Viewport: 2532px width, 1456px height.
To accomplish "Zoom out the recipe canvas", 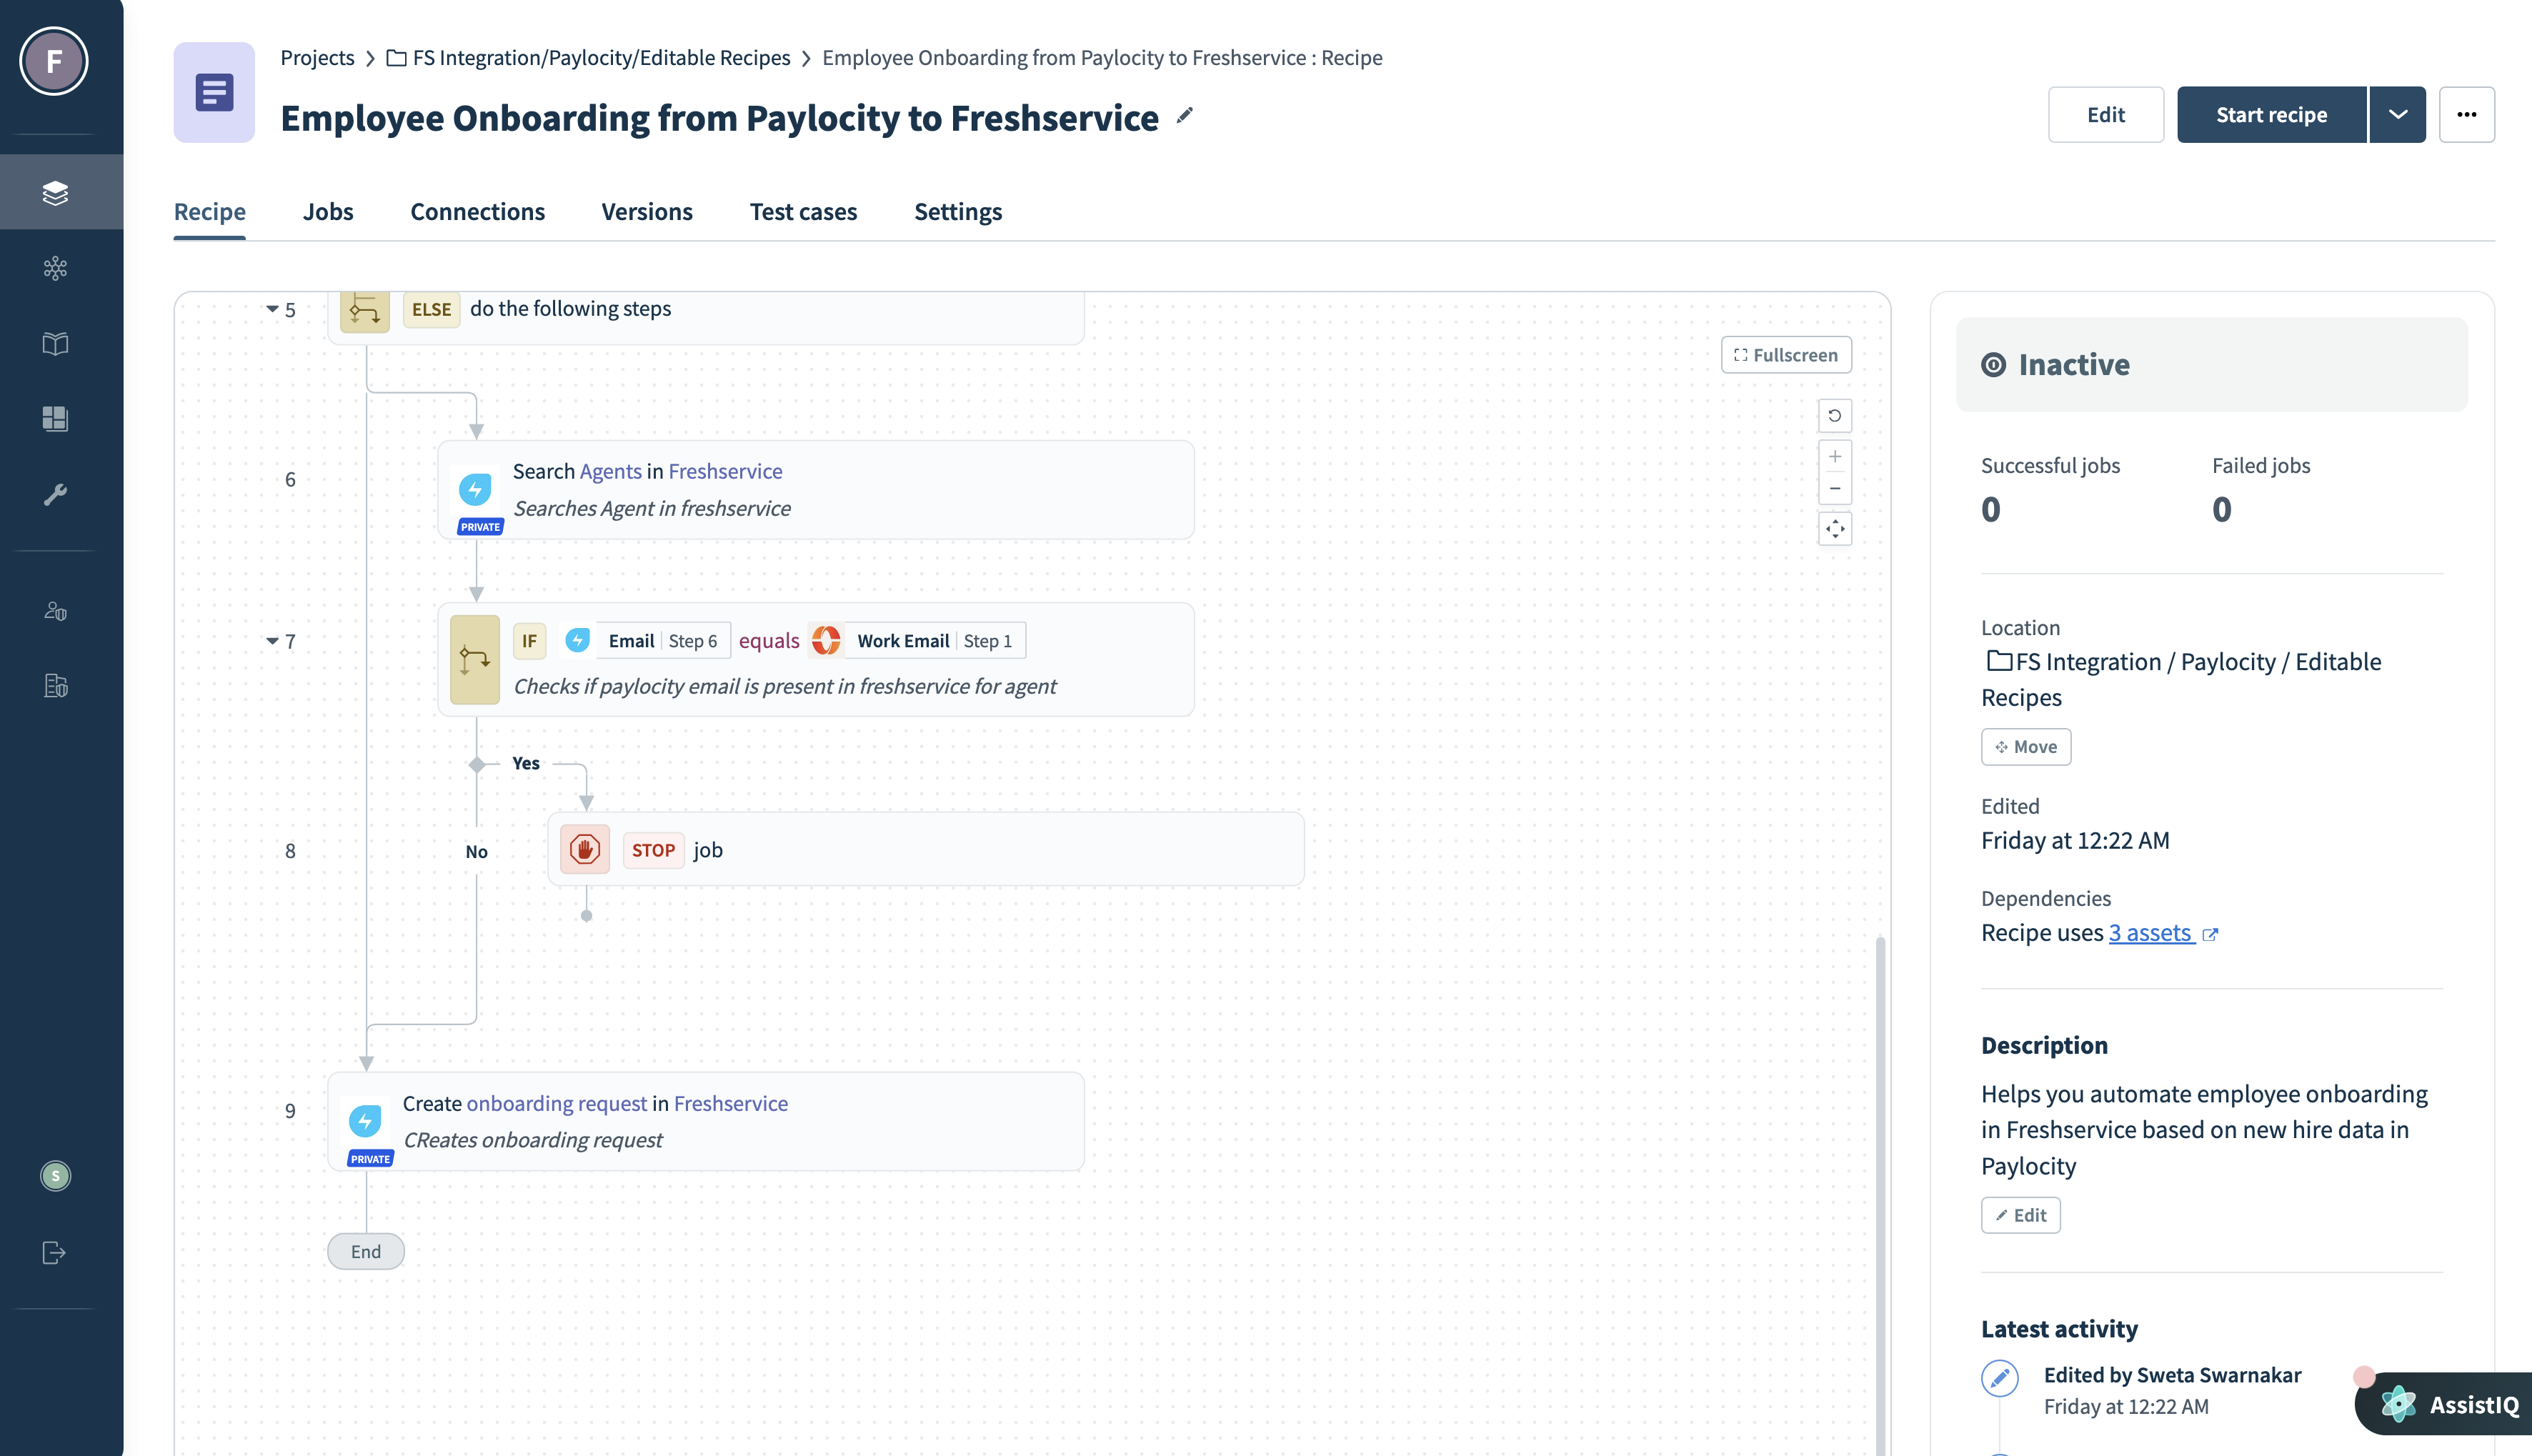I will [x=1834, y=489].
